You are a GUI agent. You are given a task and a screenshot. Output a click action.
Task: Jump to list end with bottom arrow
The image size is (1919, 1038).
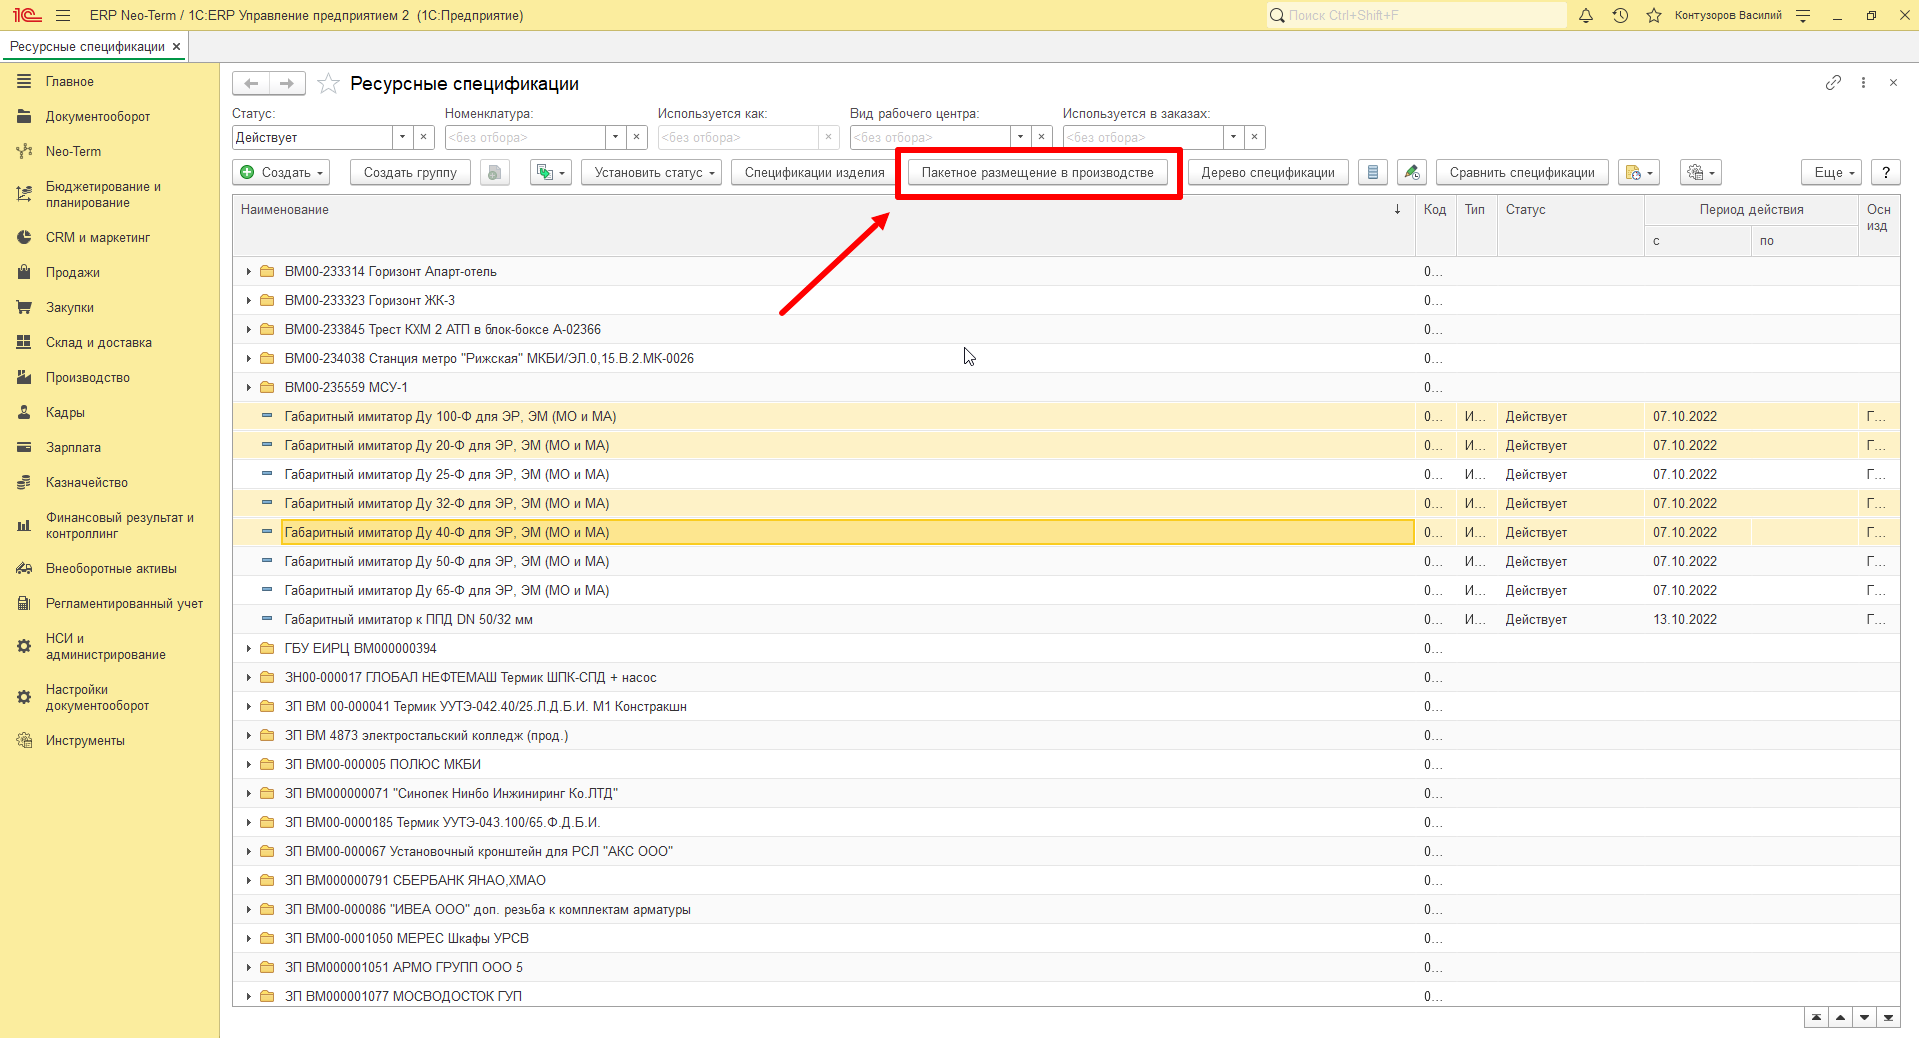[1889, 1018]
